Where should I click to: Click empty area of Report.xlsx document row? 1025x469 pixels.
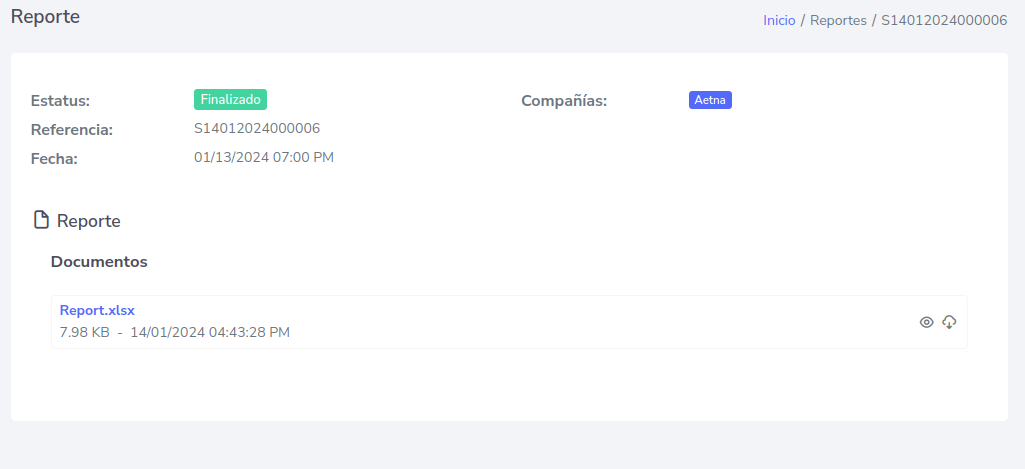pos(600,322)
